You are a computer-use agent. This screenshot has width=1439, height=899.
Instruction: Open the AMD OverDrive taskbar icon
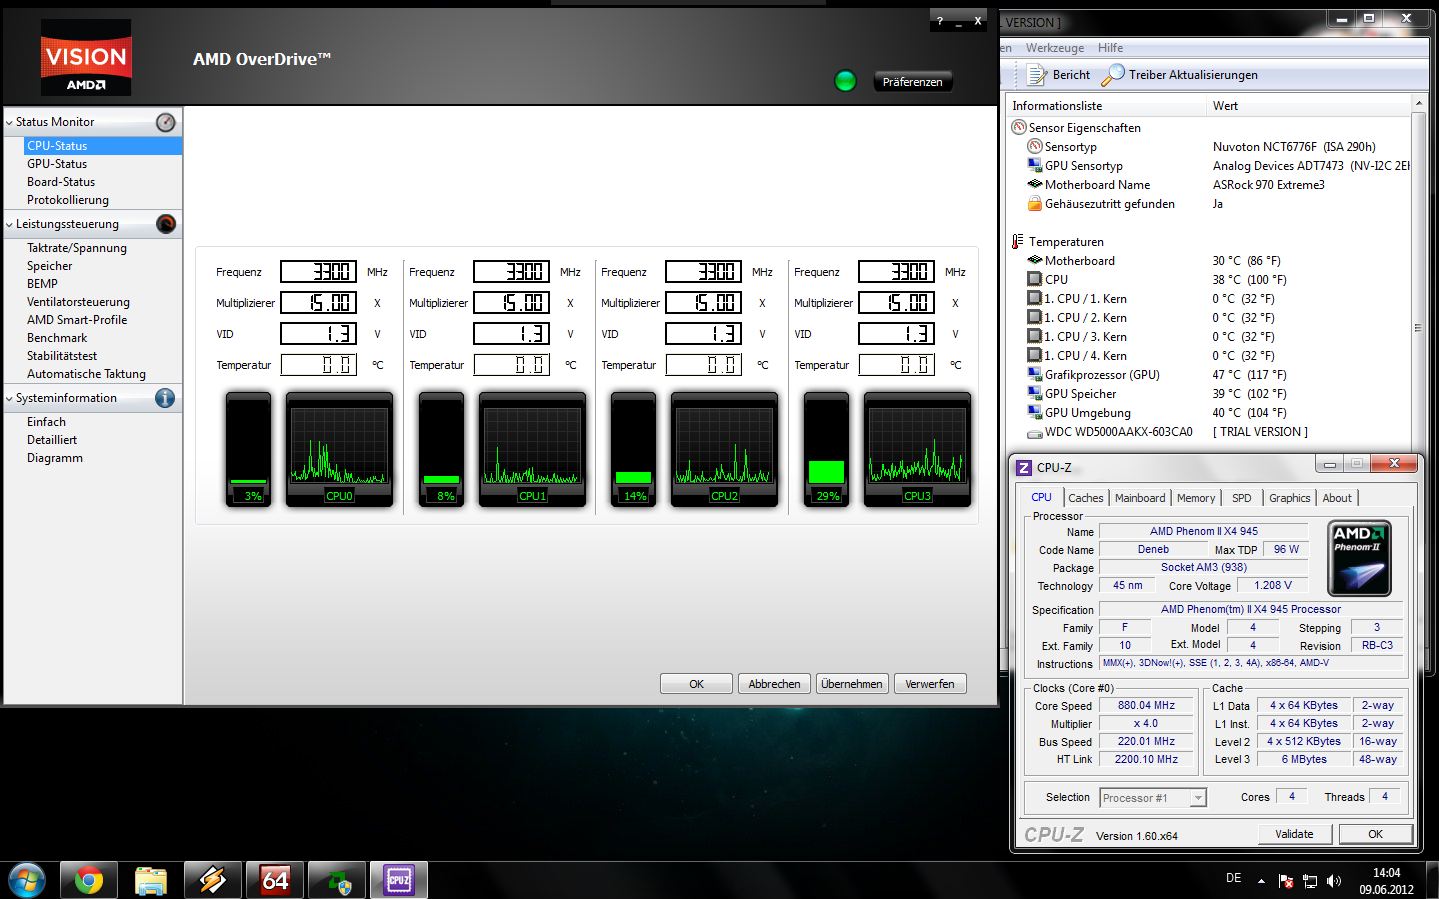pos(337,880)
